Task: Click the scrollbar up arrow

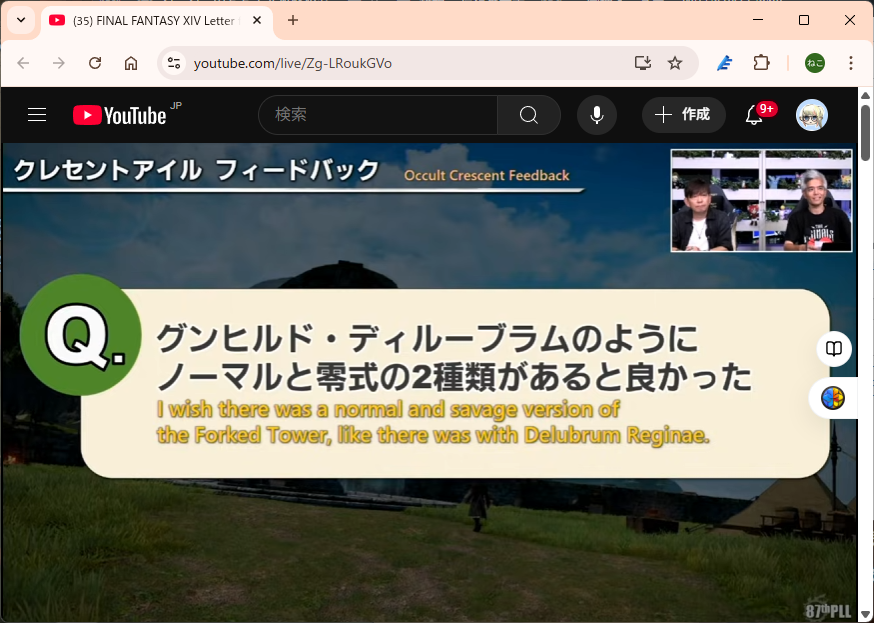Action: pyautogui.click(x=865, y=95)
